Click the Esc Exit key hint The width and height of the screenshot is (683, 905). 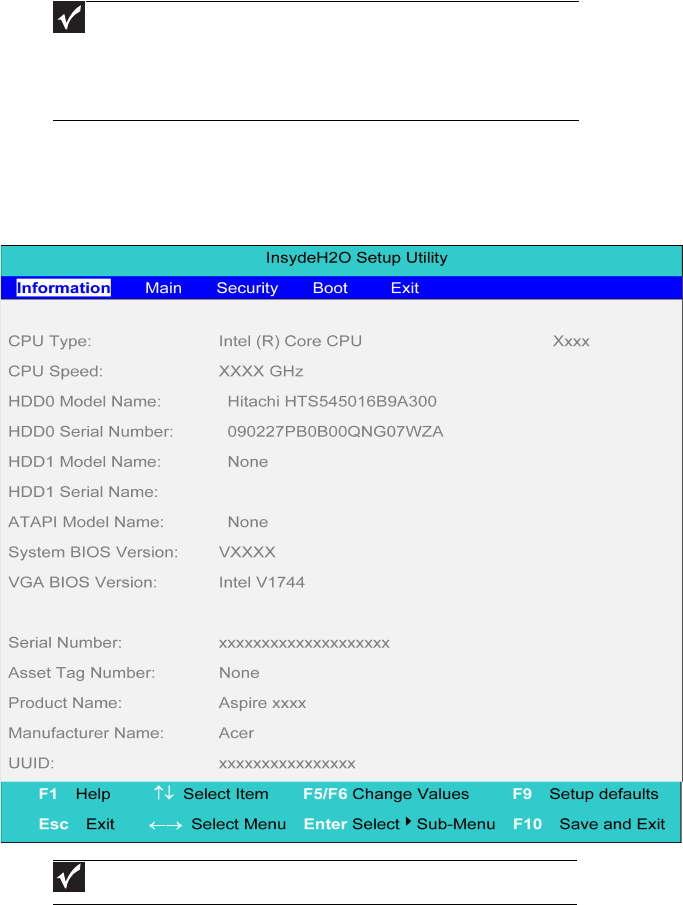click(x=77, y=824)
